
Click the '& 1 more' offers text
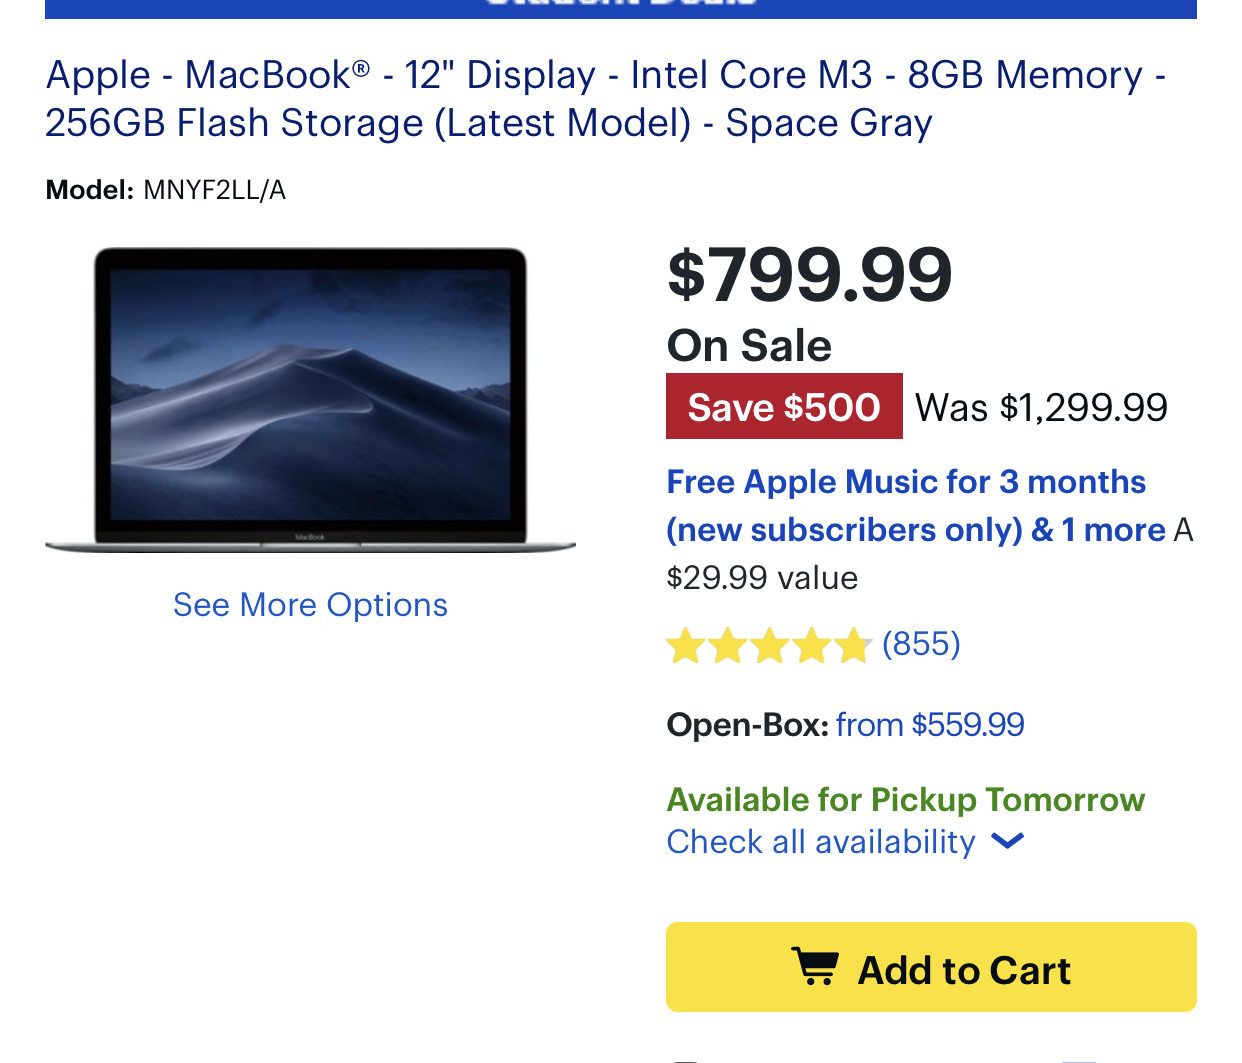click(1098, 530)
